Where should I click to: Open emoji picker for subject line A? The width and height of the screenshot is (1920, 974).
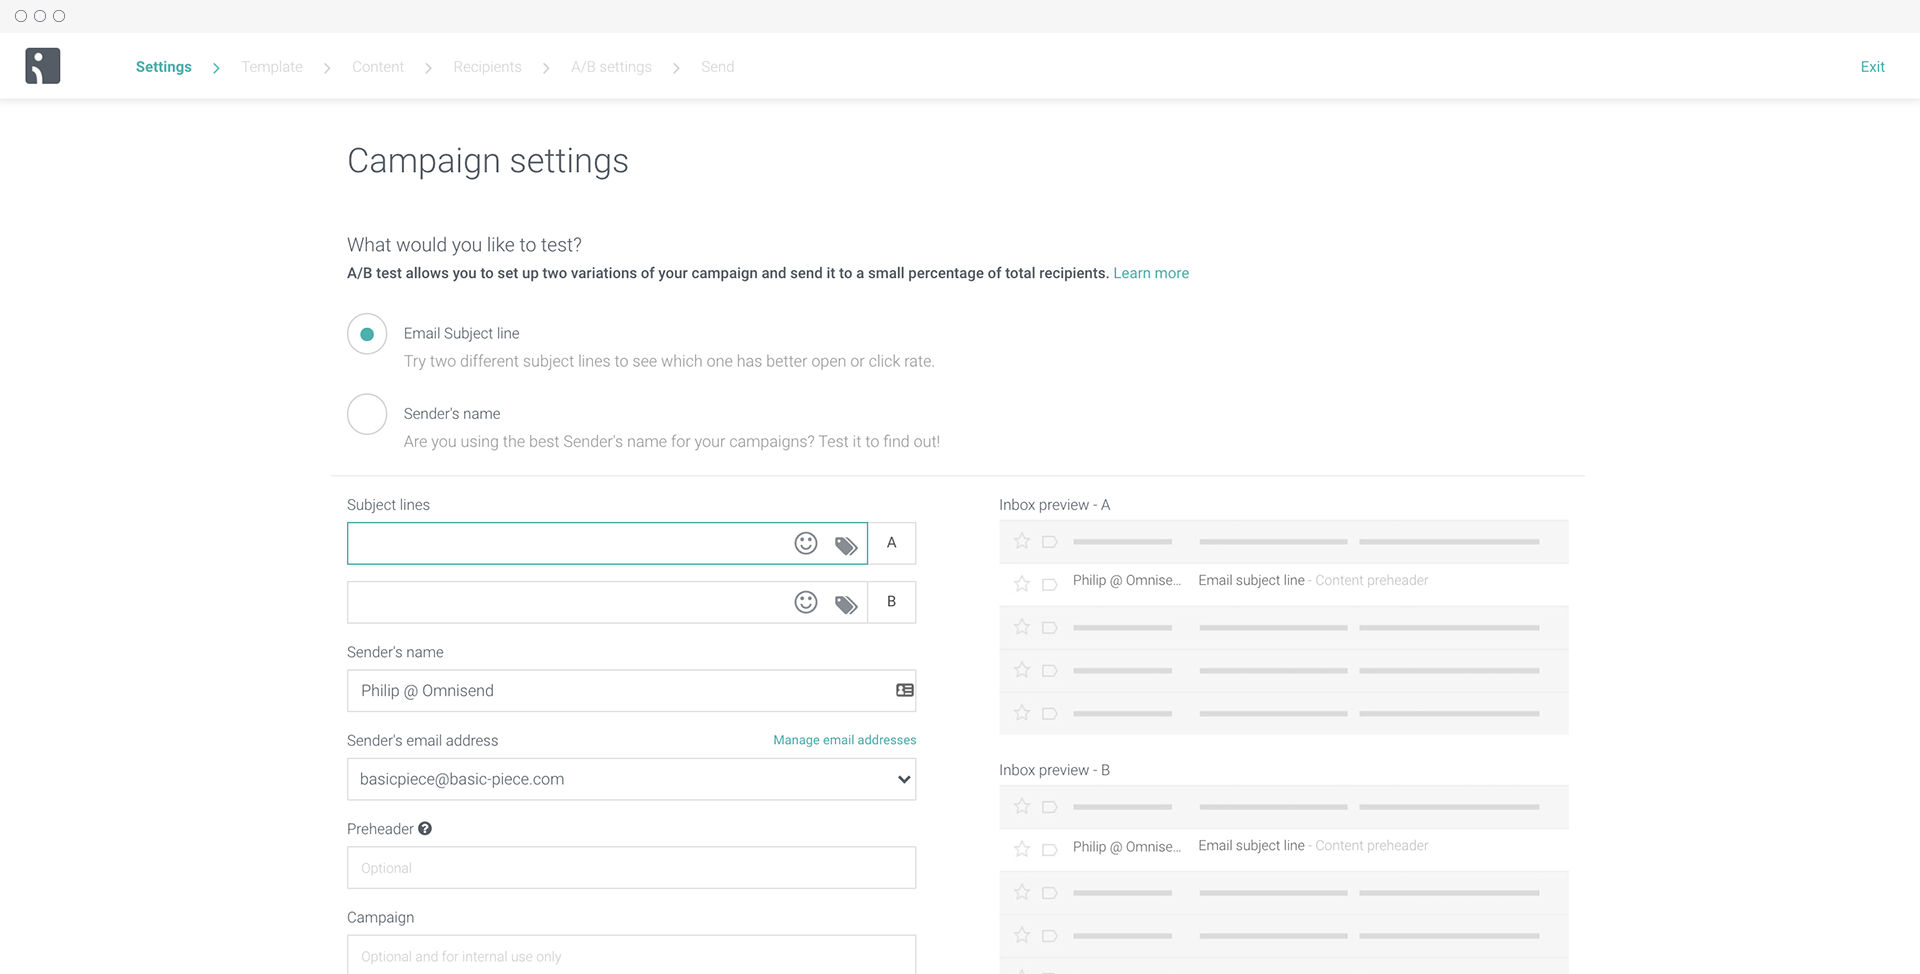(x=806, y=543)
